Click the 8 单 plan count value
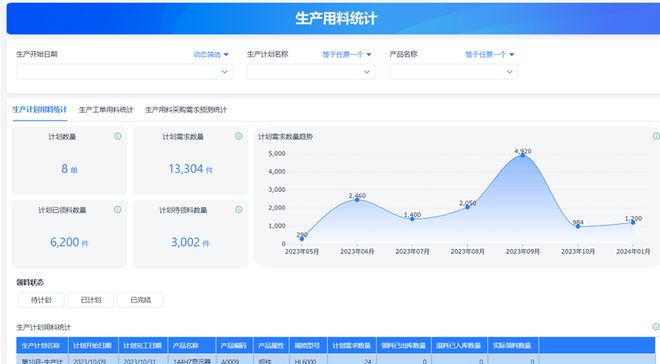This screenshot has width=660, height=364. (69, 169)
